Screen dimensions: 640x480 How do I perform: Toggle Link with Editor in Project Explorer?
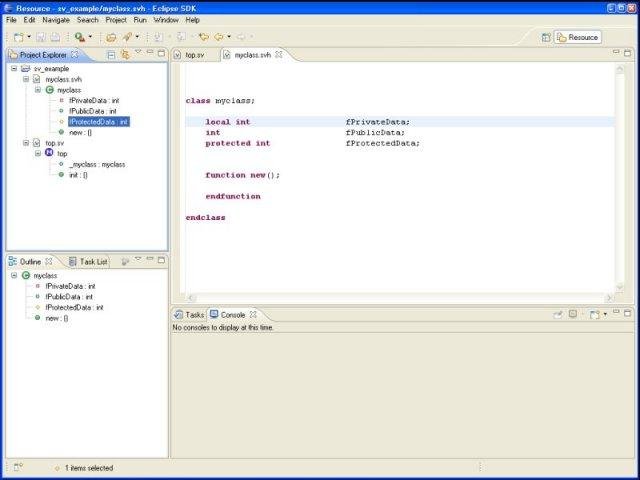tap(125, 55)
